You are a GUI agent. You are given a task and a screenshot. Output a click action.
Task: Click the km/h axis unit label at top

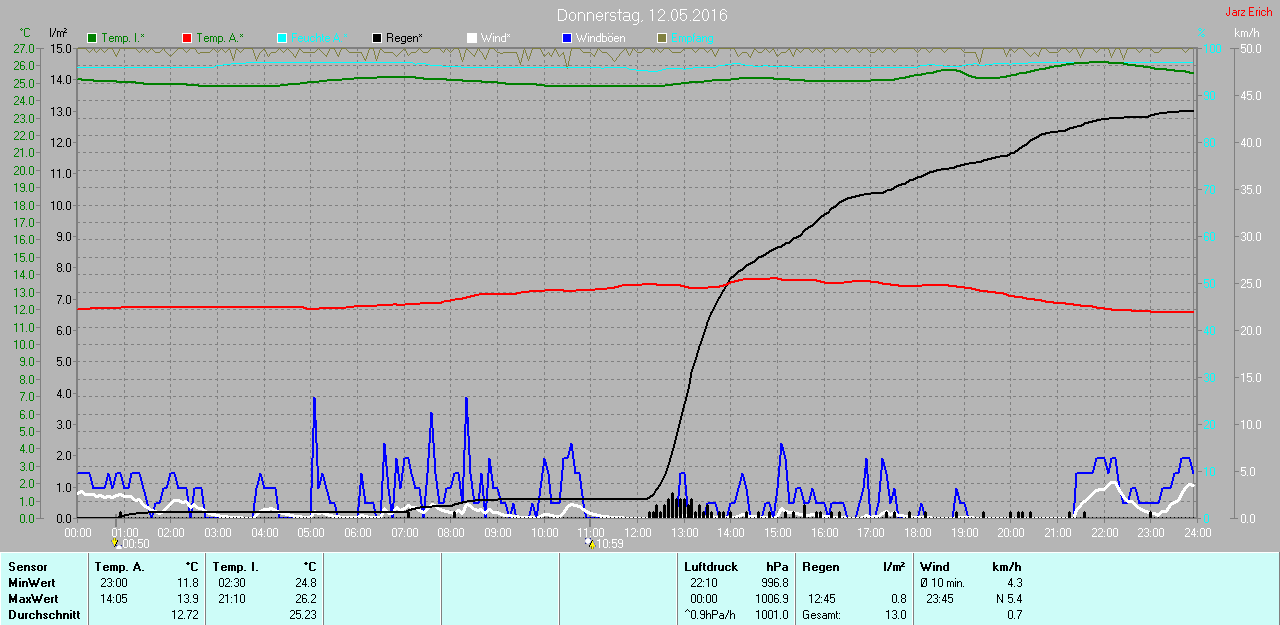pyautogui.click(x=1246, y=33)
